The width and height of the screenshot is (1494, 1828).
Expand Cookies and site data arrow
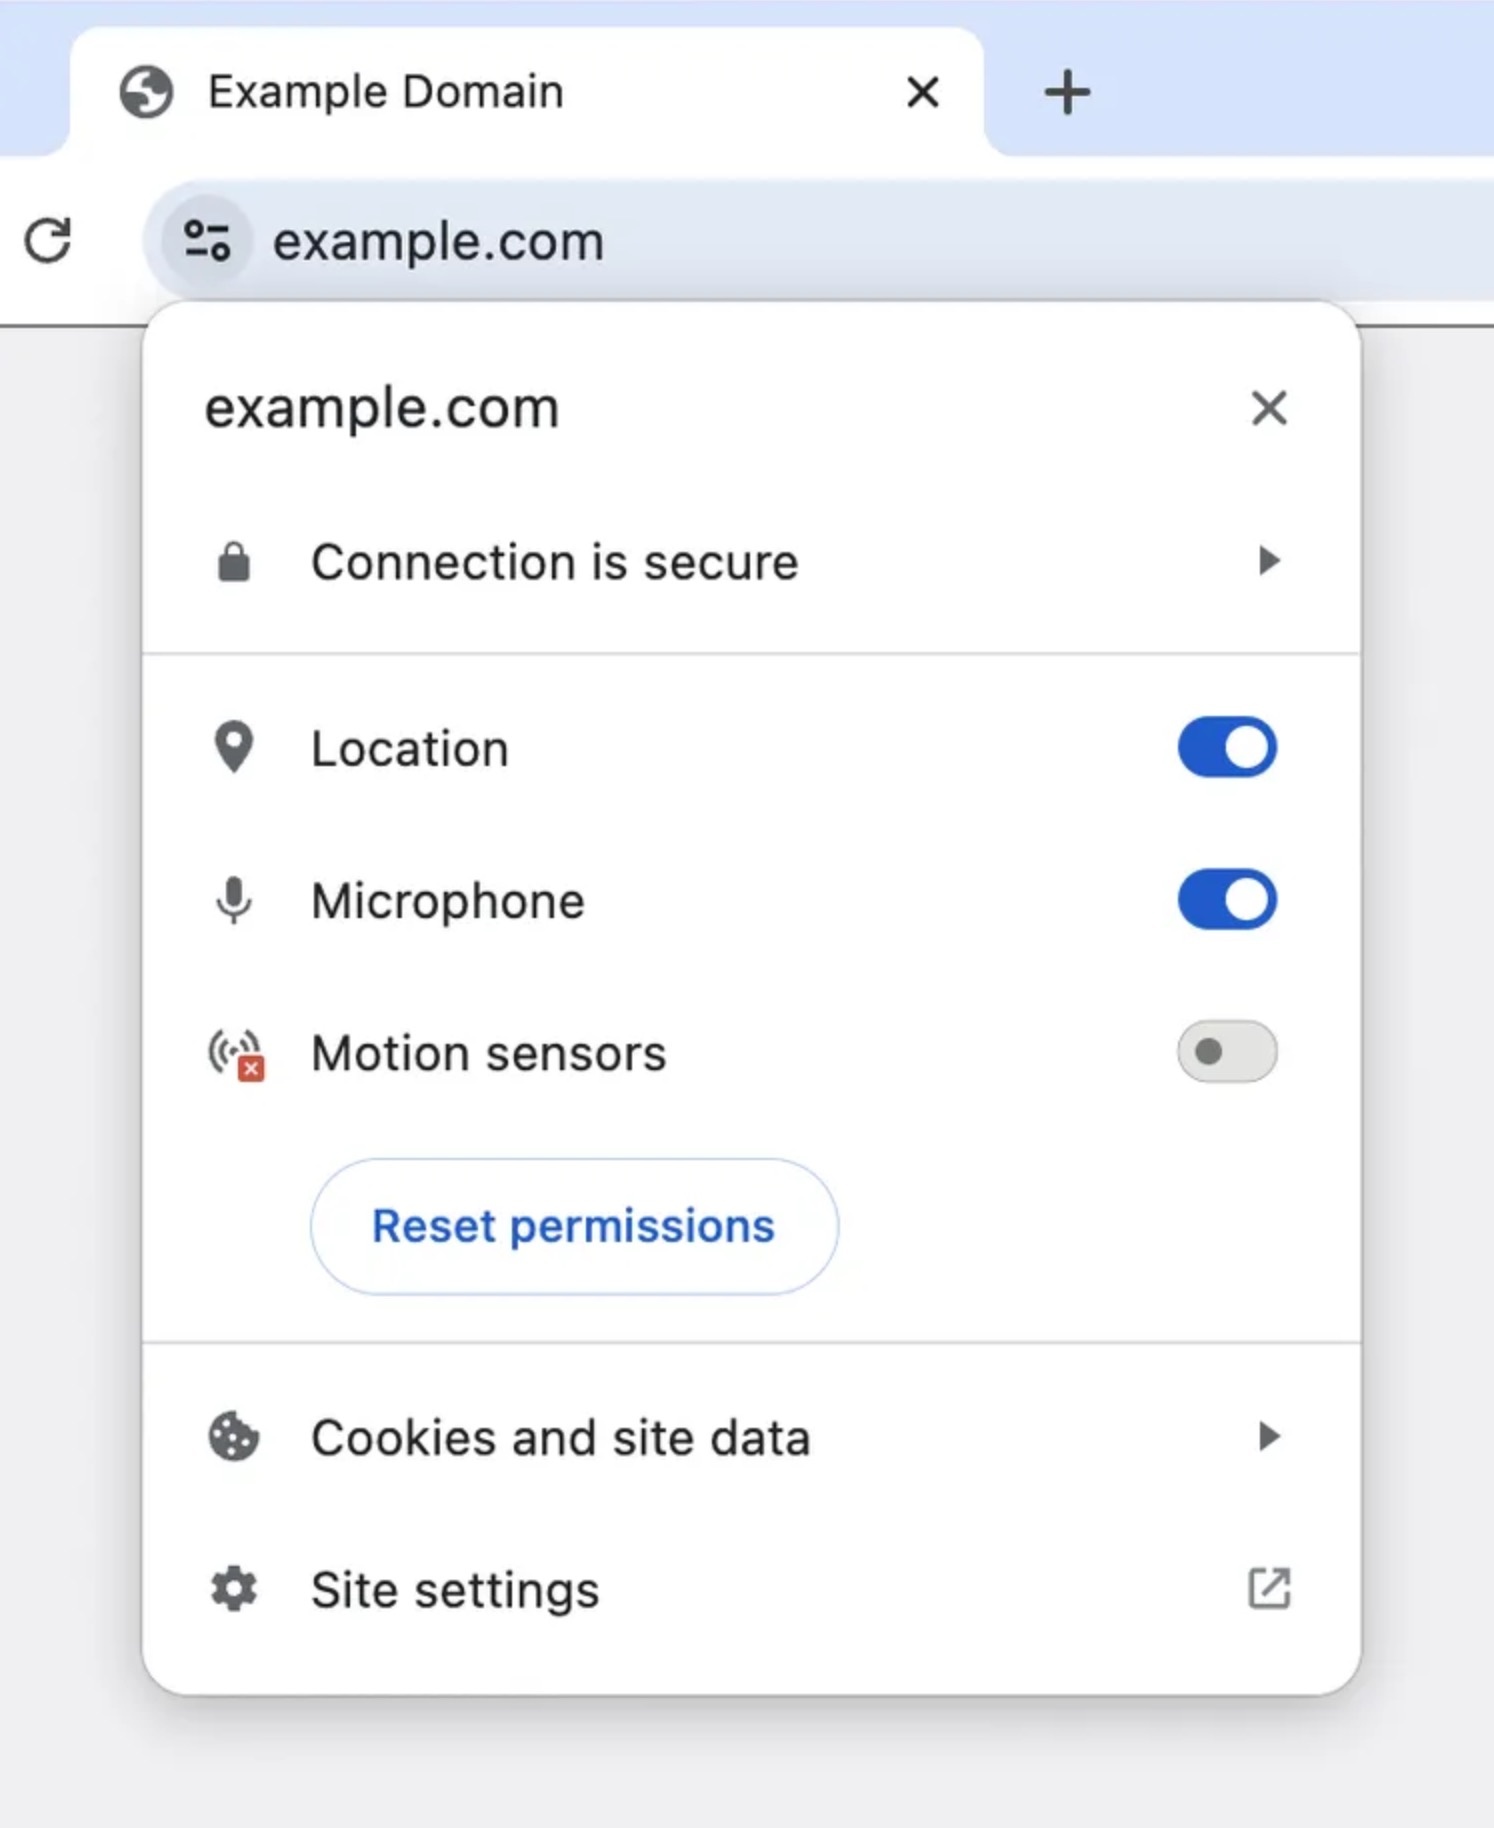click(1269, 1436)
